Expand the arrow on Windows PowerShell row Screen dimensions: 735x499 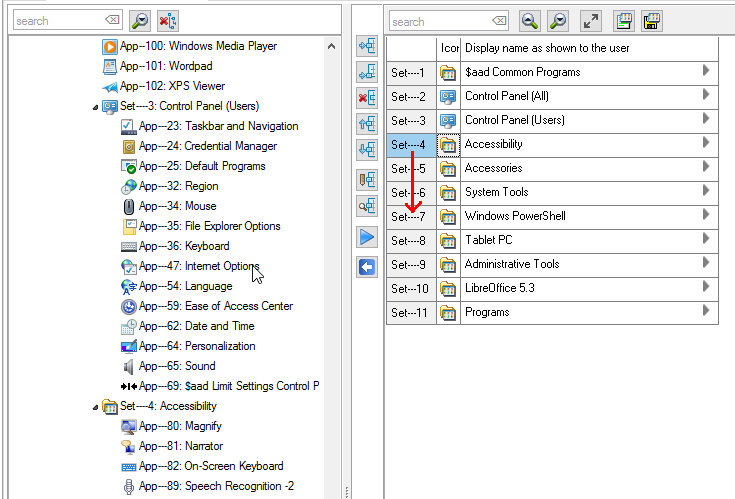tap(706, 215)
